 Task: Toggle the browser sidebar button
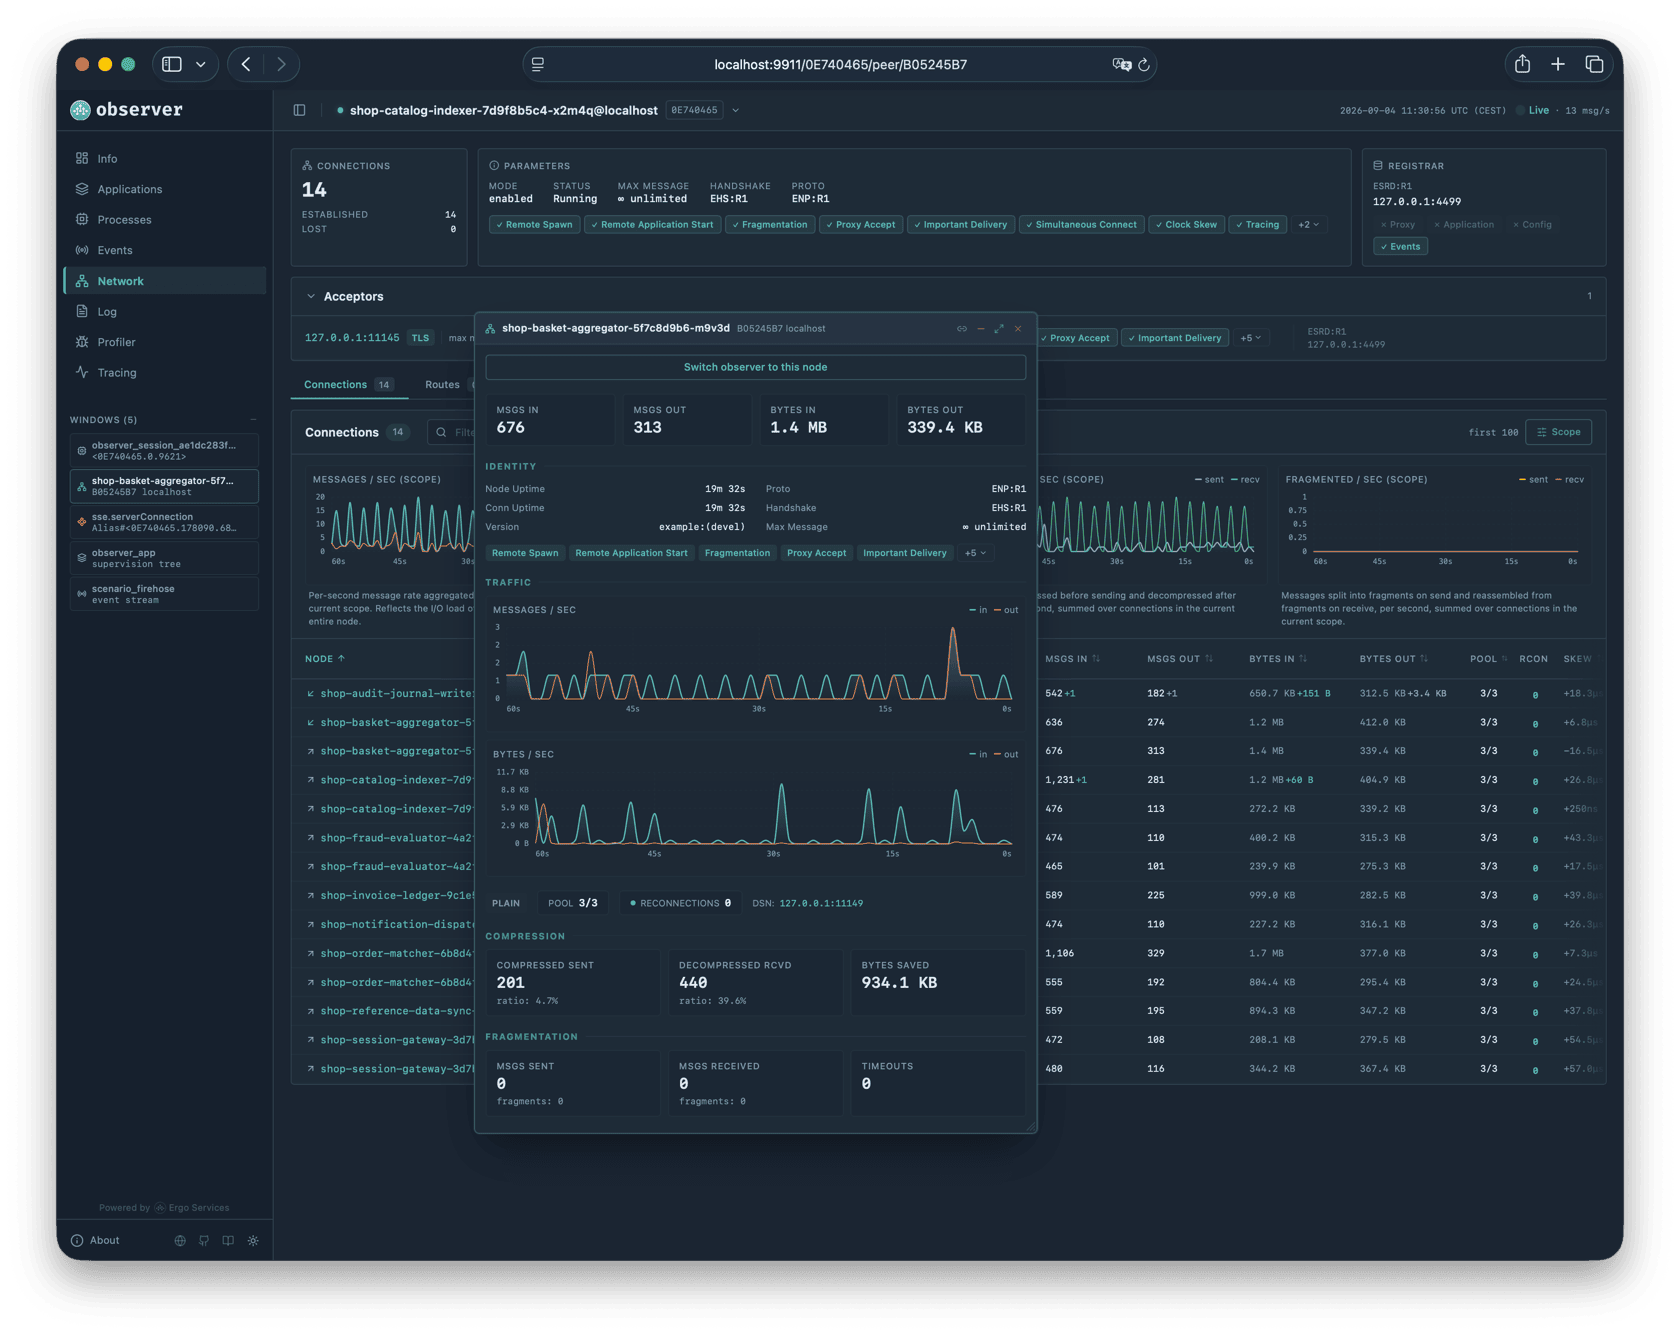pyautogui.click(x=172, y=64)
